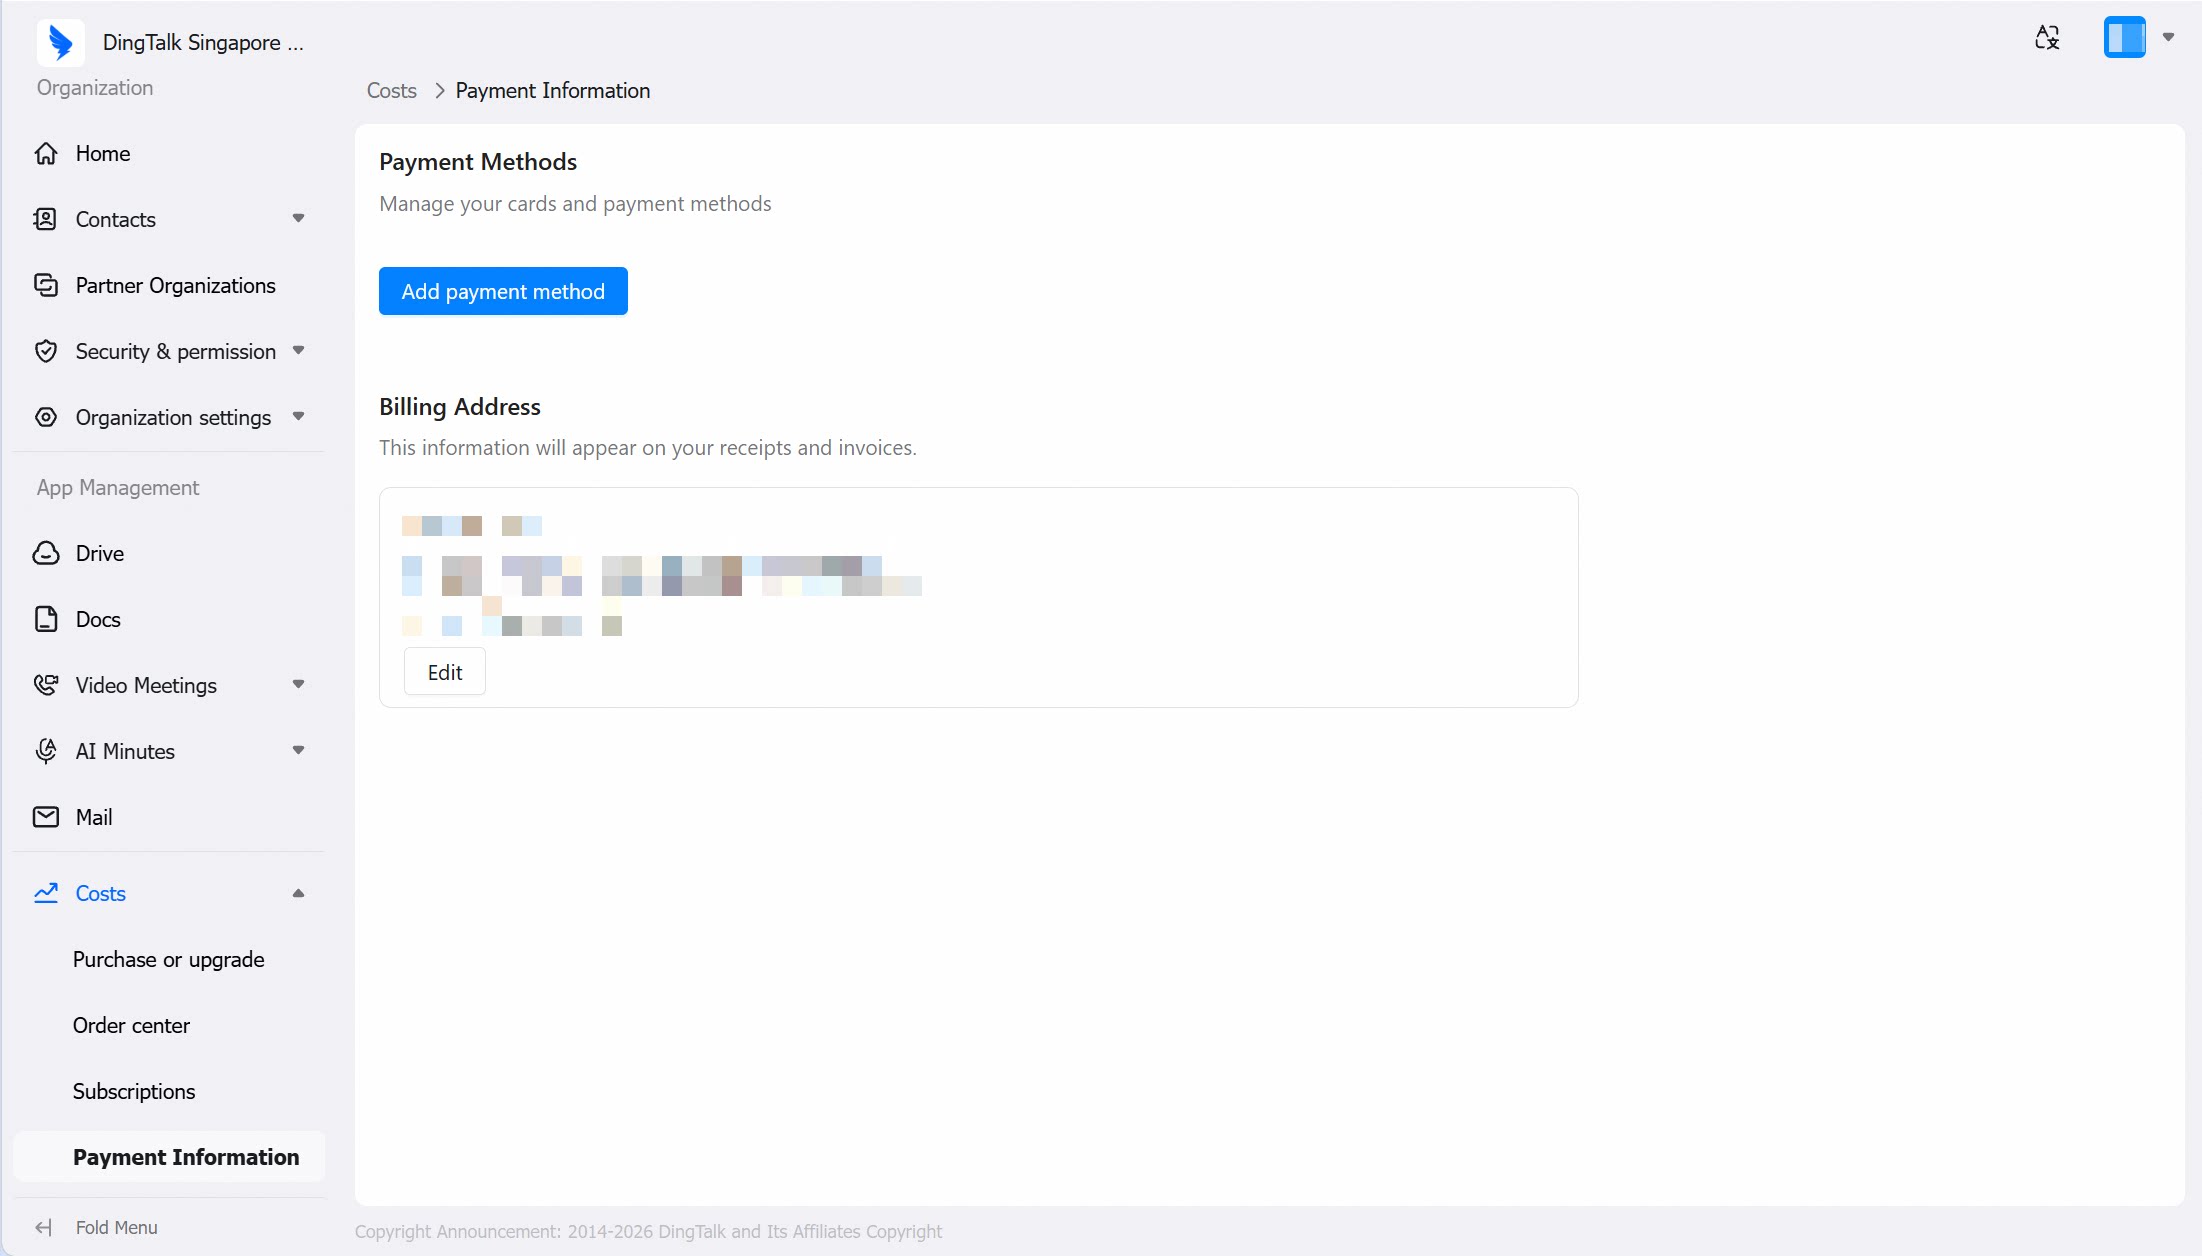This screenshot has width=2202, height=1256.
Task: Click the Costs chart icon
Action: pos(46,894)
